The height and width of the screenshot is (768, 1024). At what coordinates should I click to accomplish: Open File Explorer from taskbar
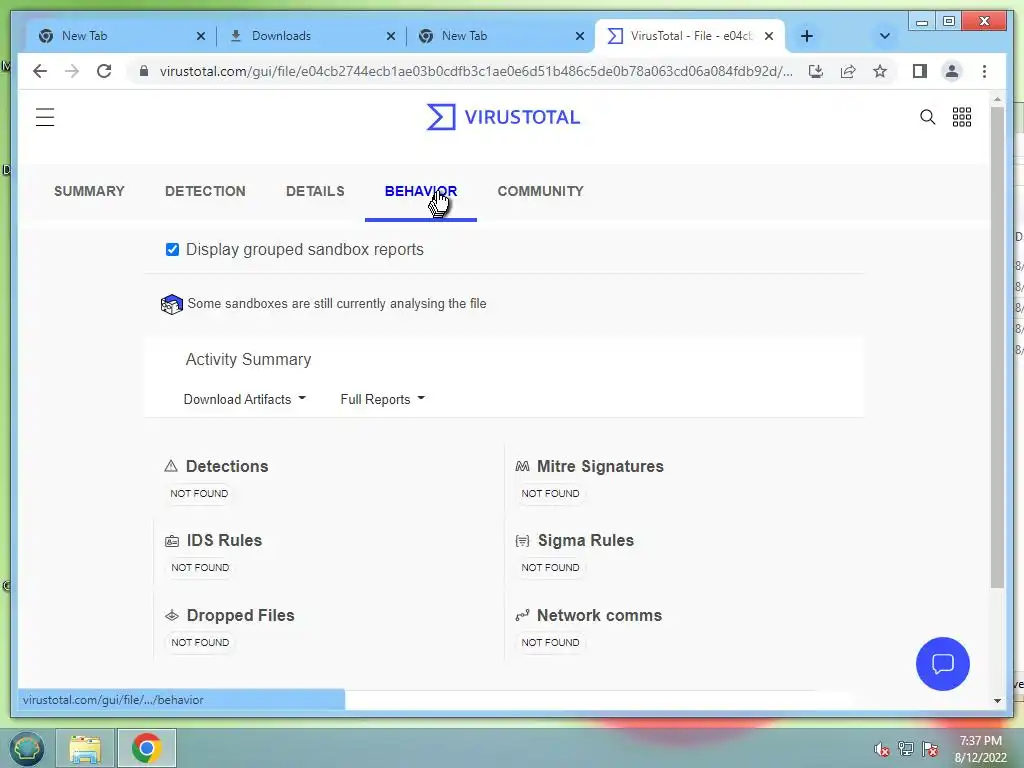(85, 748)
